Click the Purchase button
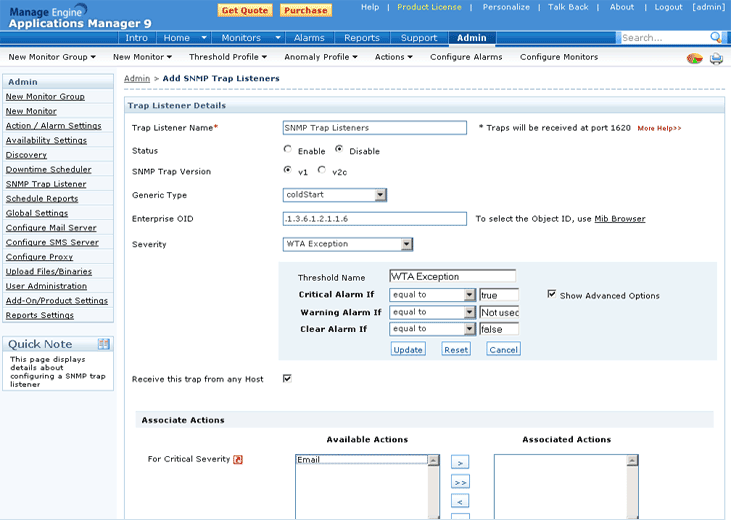The width and height of the screenshot is (731, 520). point(306,10)
